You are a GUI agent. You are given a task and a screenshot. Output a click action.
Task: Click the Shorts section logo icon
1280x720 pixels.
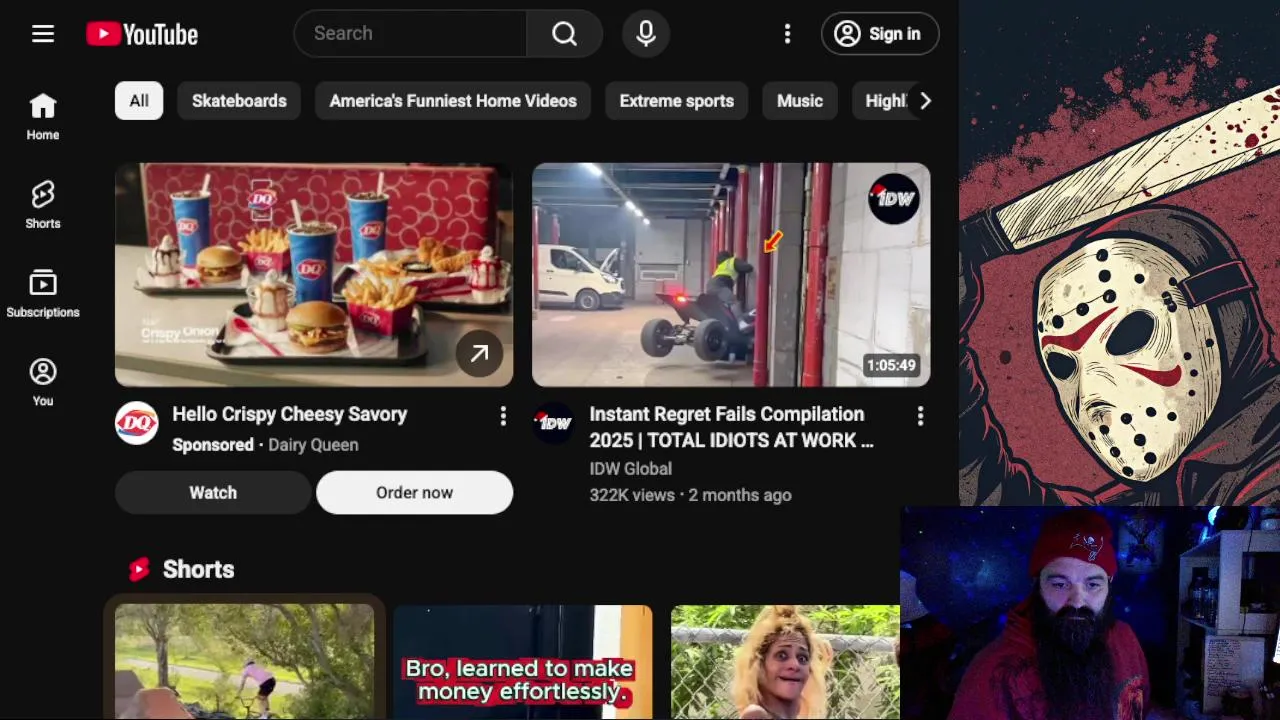[139, 569]
